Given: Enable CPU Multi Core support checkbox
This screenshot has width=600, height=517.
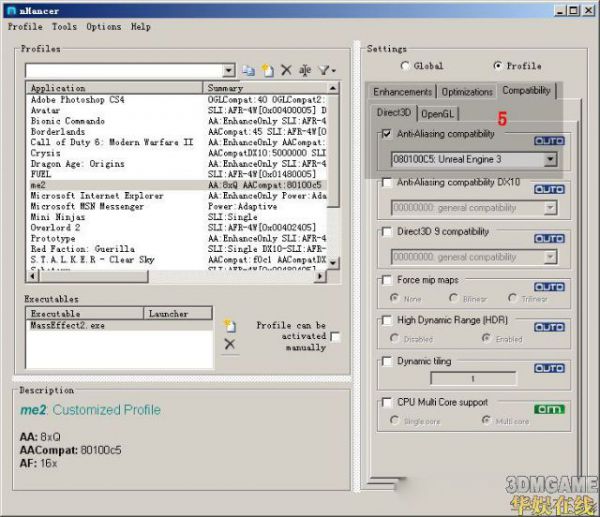Looking at the screenshot, I should click(x=387, y=402).
